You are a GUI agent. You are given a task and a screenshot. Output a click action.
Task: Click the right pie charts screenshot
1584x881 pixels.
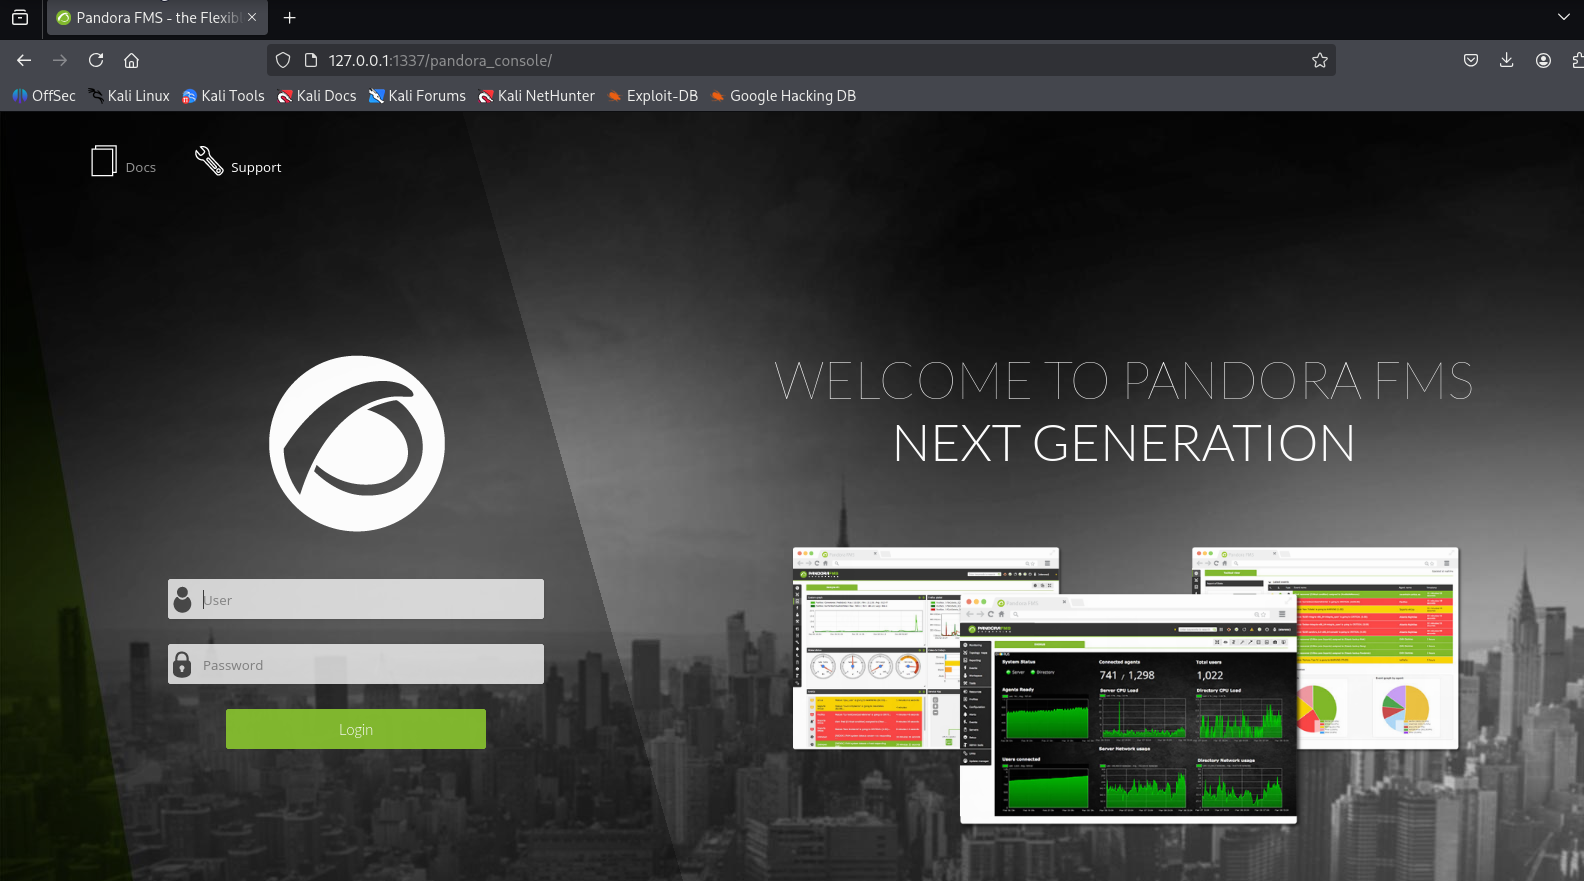(1377, 648)
